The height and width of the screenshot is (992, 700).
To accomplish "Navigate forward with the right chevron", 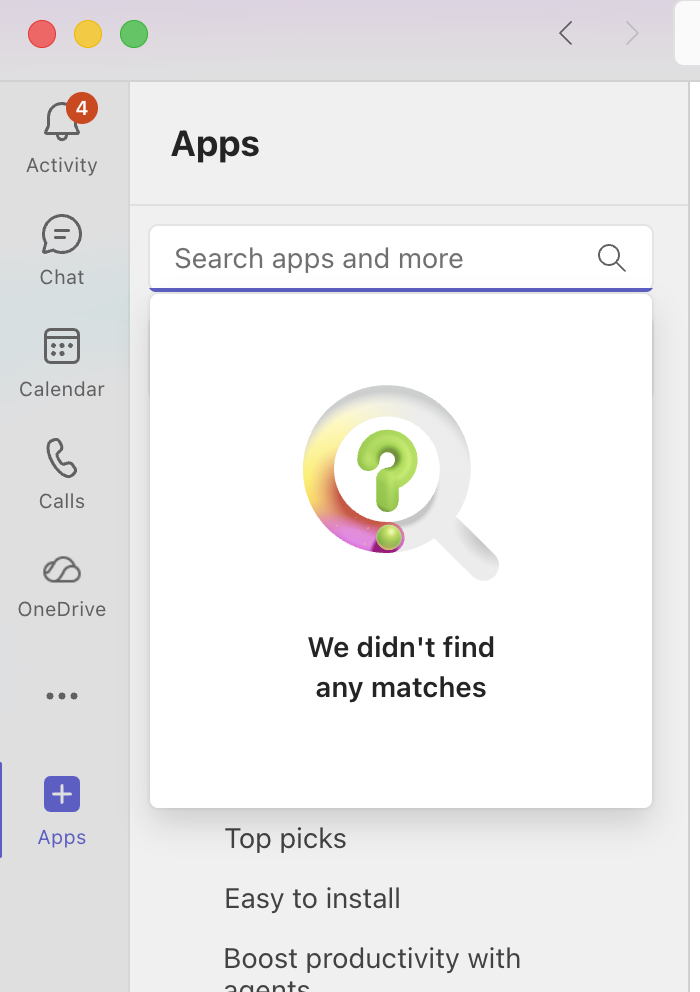I will (632, 34).
